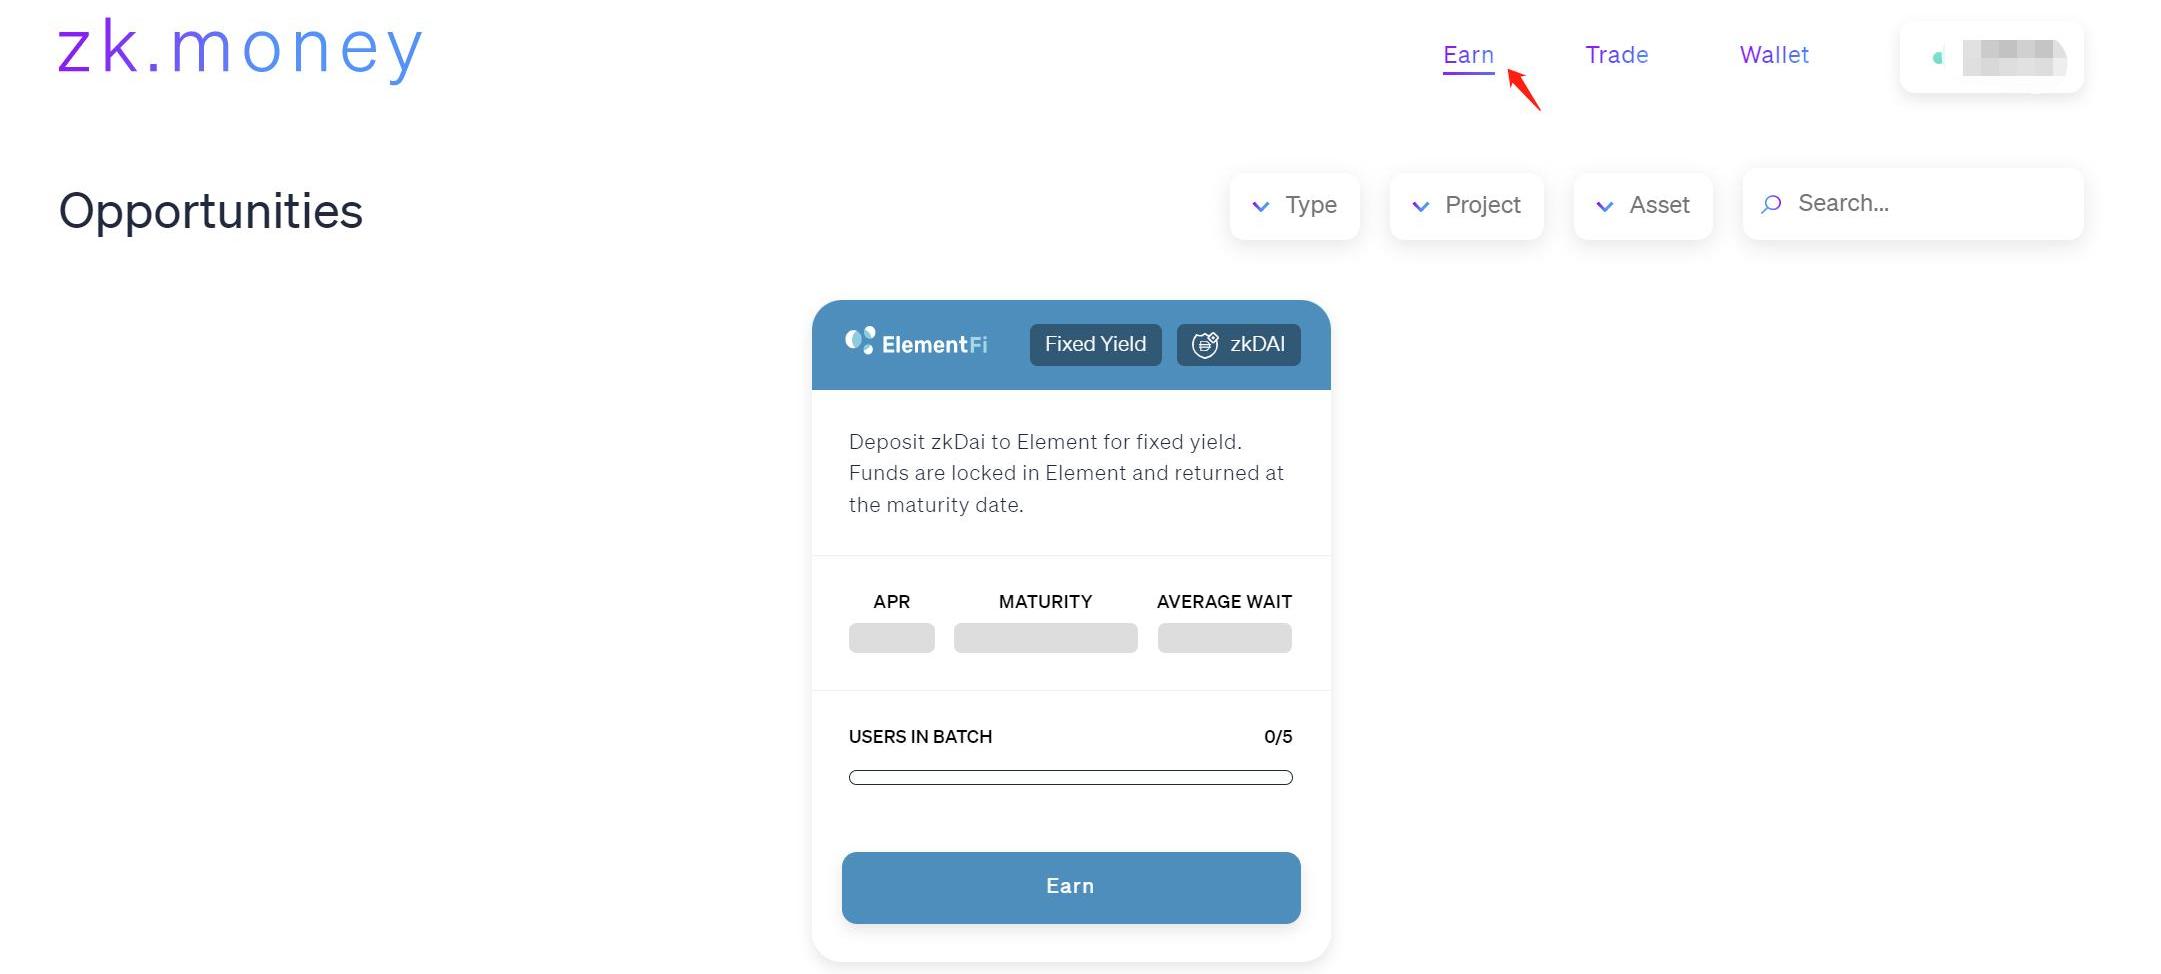2161x974 pixels.
Task: Click the ElementFi logo icon
Action: 860,341
